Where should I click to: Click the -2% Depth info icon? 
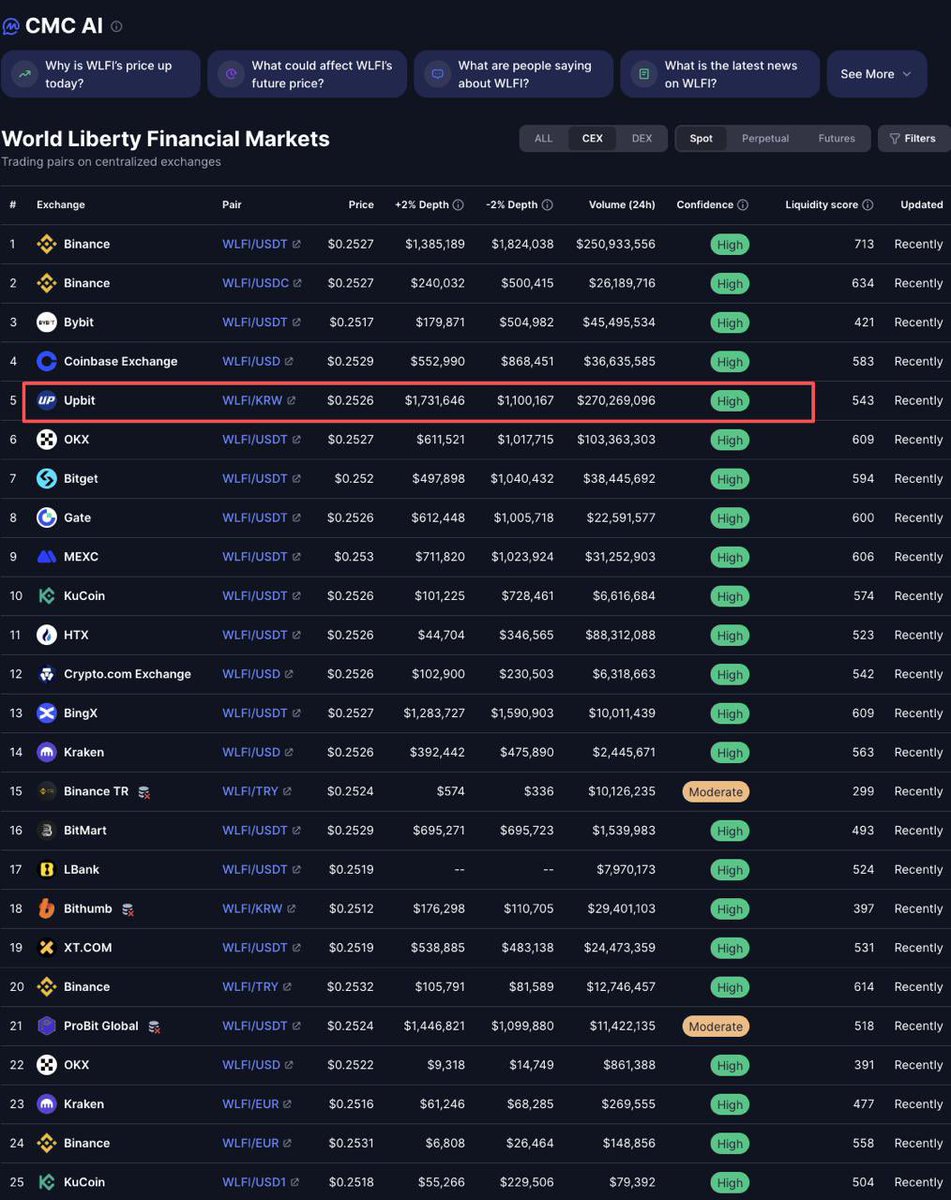click(547, 205)
